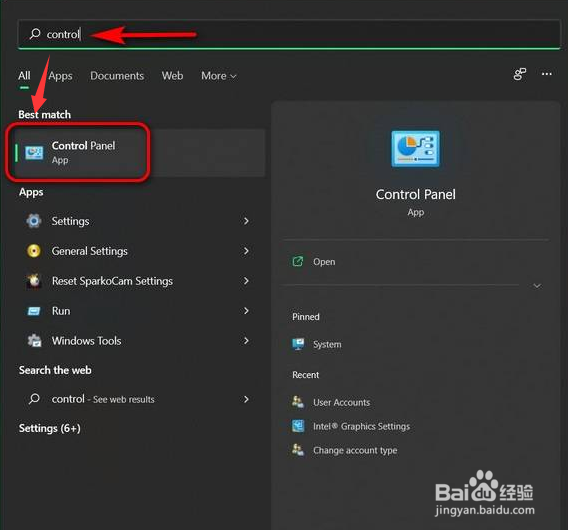Open Control Panel best match result

(x=139, y=153)
